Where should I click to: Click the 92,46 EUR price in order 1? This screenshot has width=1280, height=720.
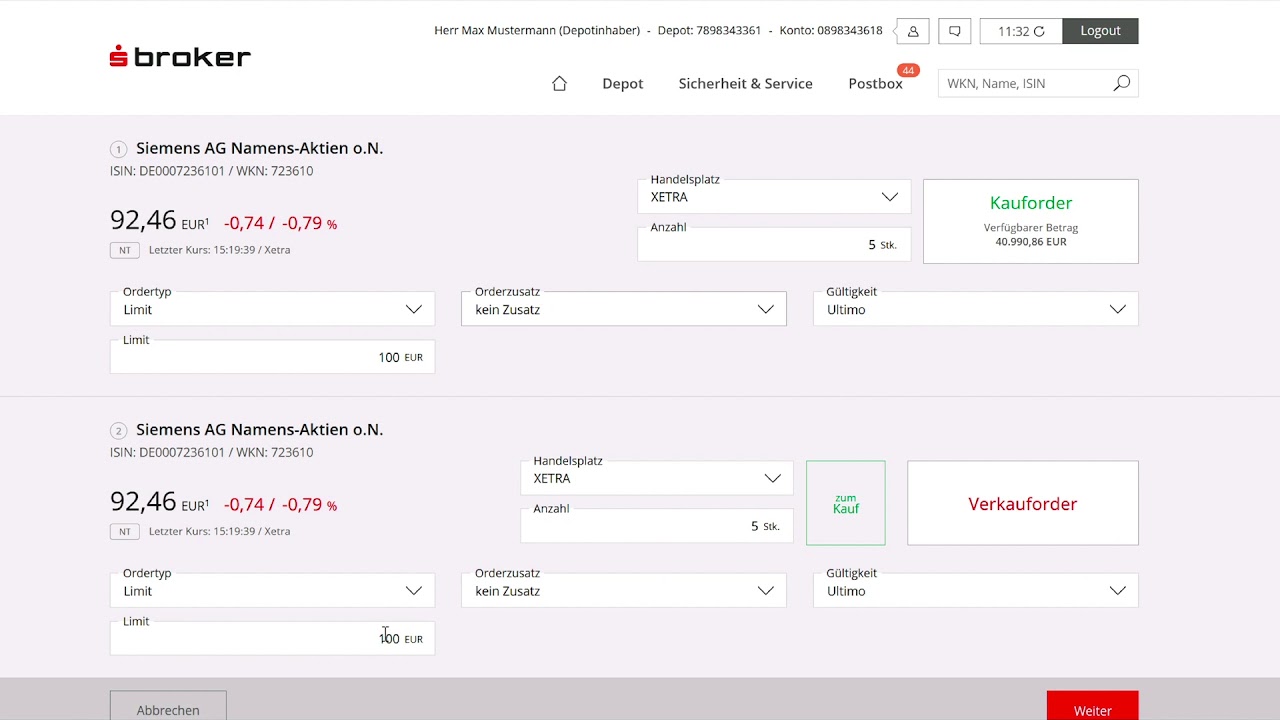159,221
